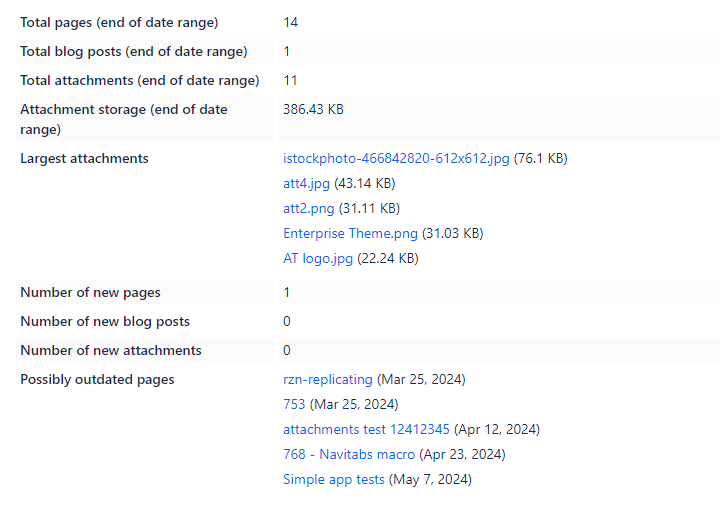Click the Number of new attachments label
Screen dimensions: 726x506
pos(110,350)
